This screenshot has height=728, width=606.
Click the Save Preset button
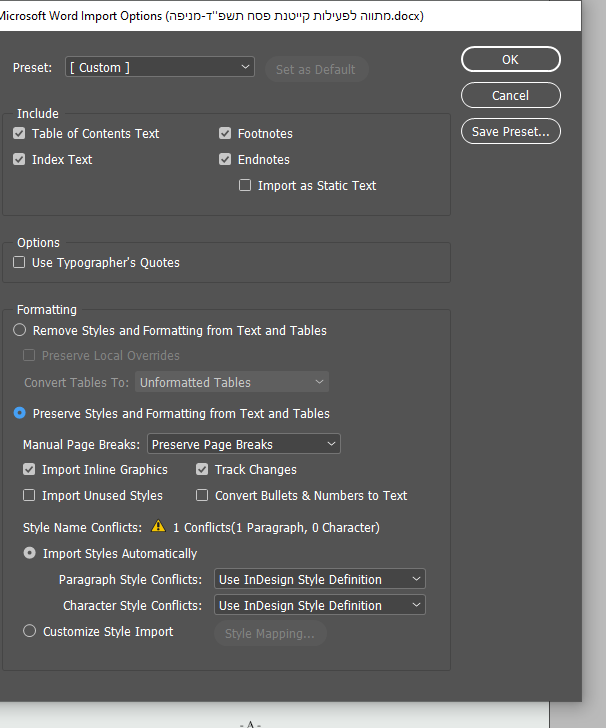[510, 131]
